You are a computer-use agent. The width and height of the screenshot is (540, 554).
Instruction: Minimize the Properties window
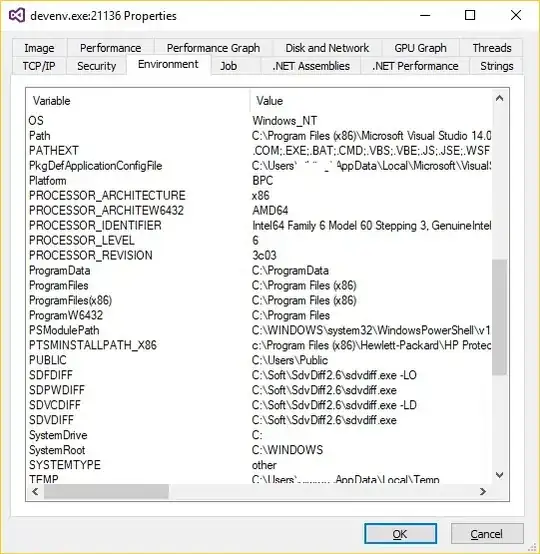tap(425, 15)
